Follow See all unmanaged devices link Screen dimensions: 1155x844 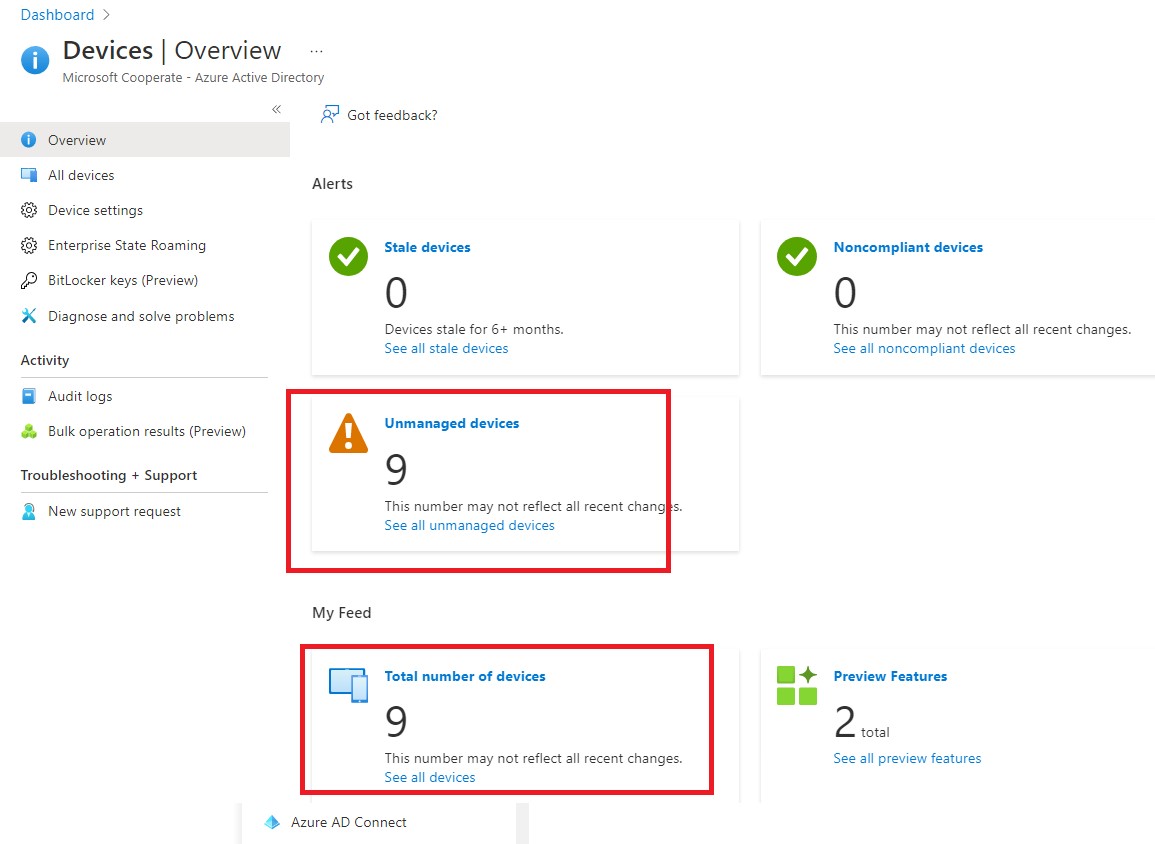(469, 525)
